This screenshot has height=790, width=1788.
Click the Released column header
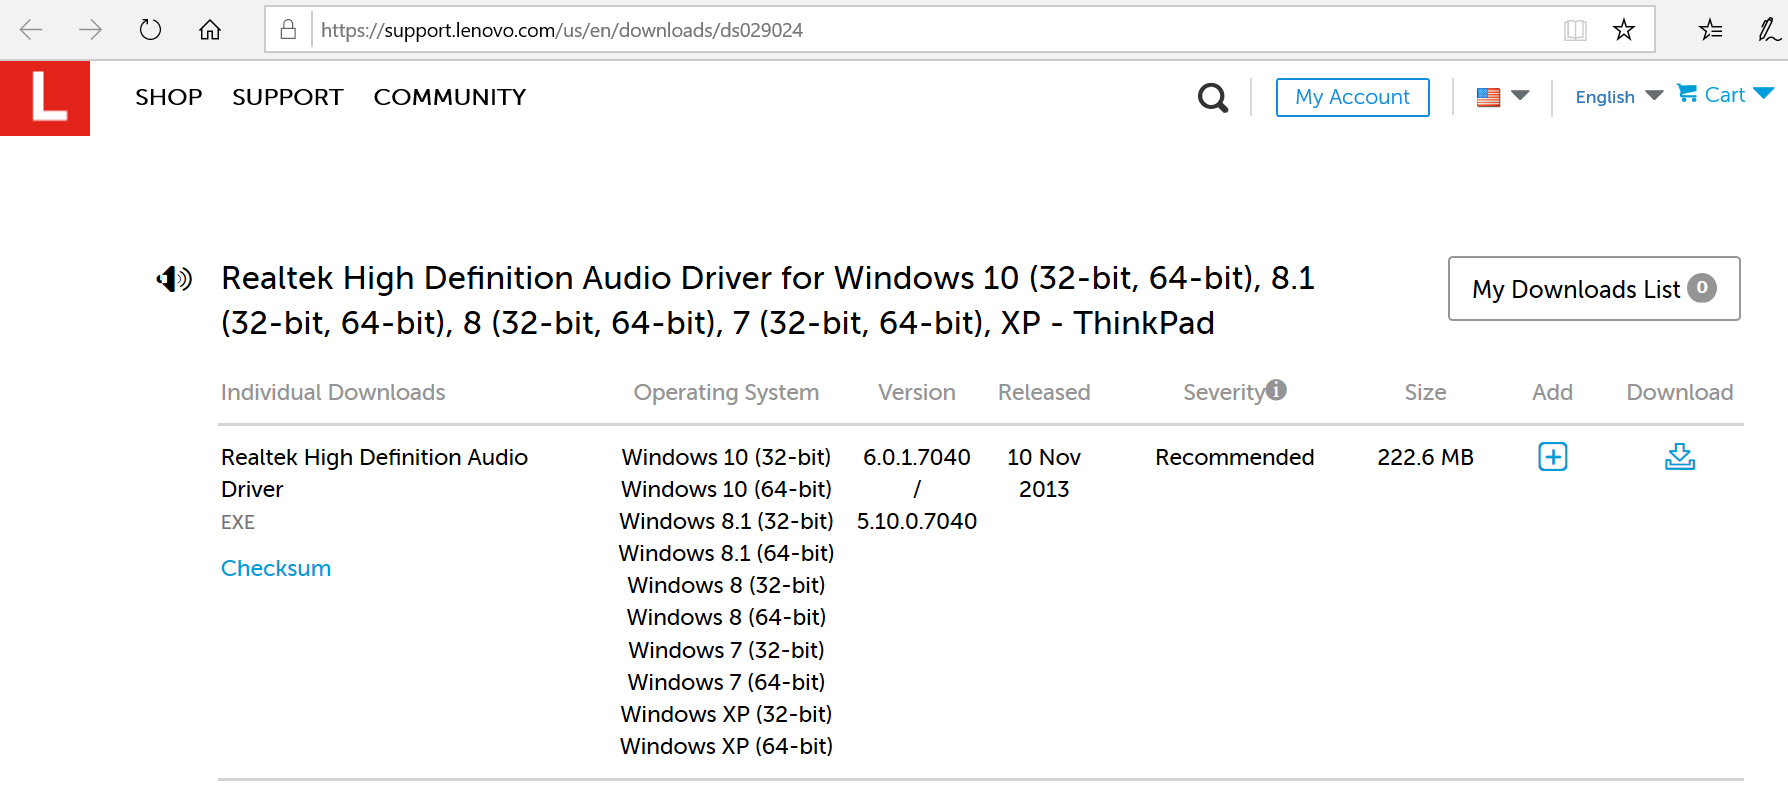(1044, 392)
